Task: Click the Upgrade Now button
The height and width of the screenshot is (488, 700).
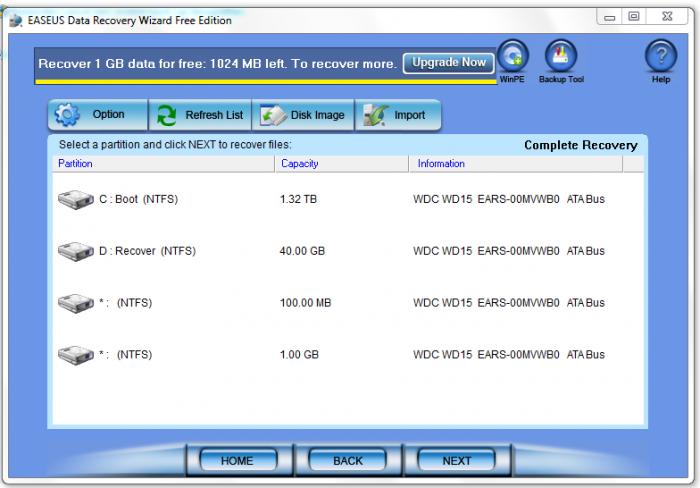Action: (449, 63)
